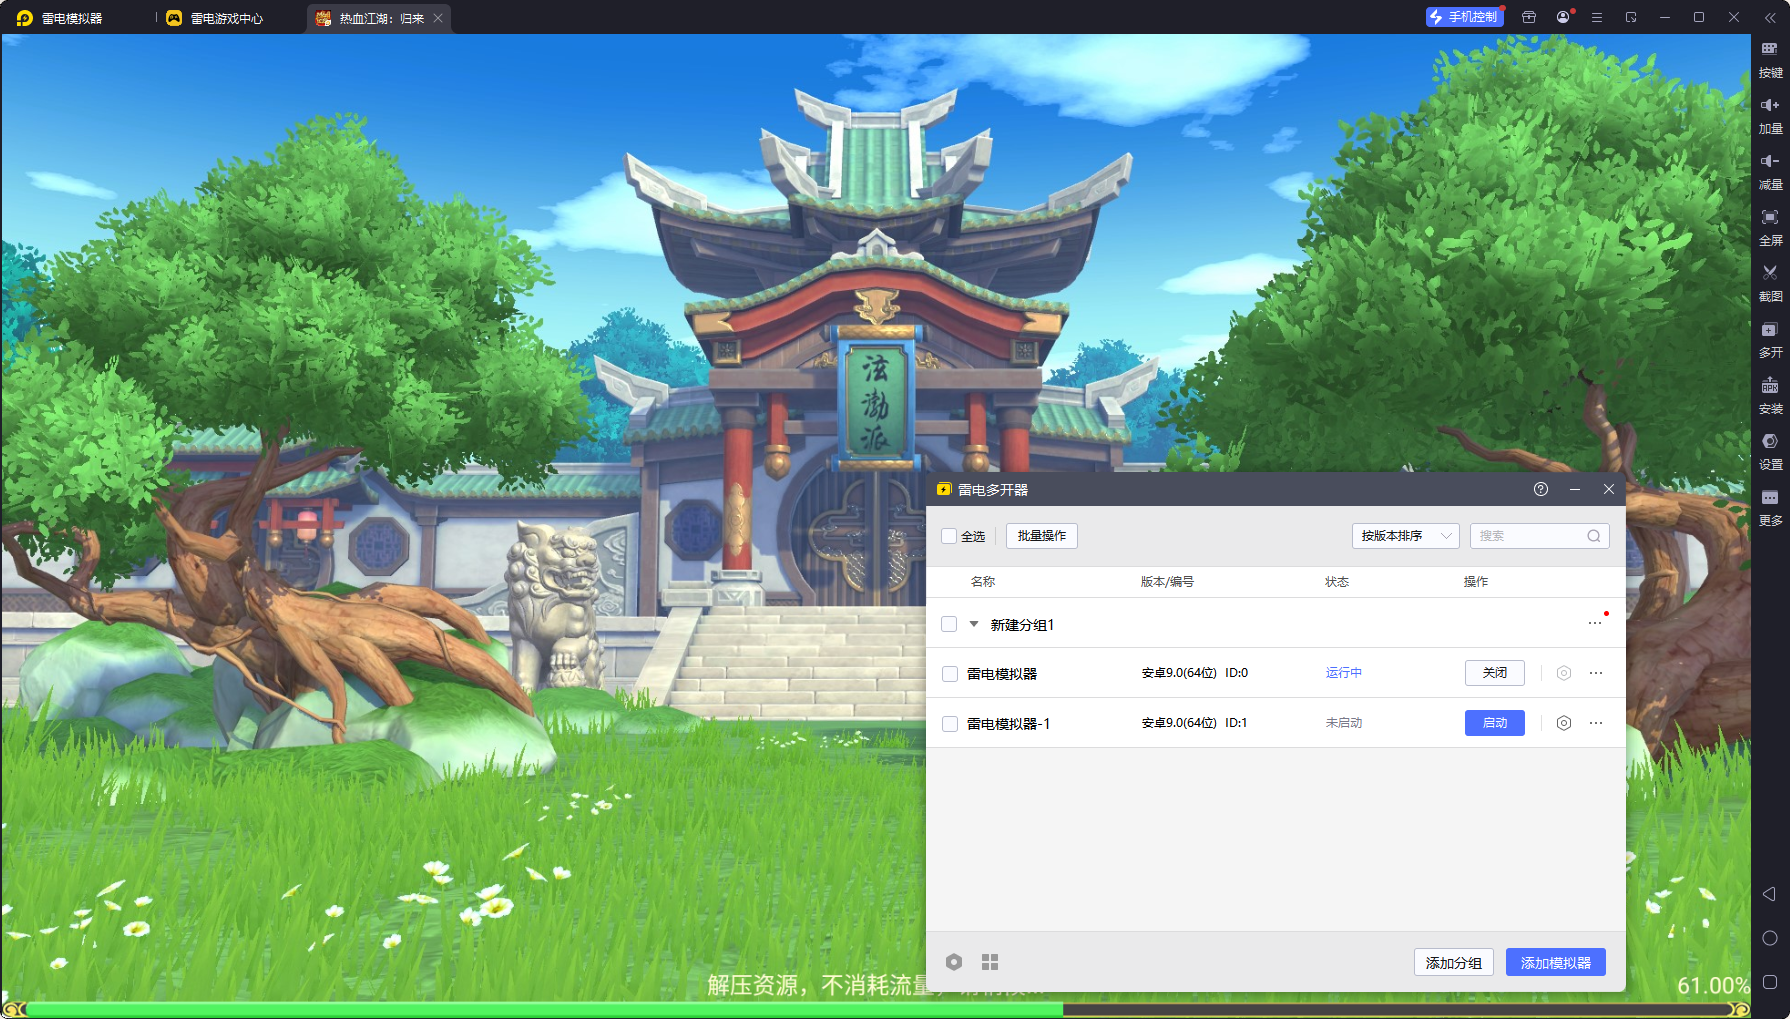Check the 新建分组1 group checkbox
Image resolution: width=1790 pixels, height=1019 pixels.
(949, 624)
